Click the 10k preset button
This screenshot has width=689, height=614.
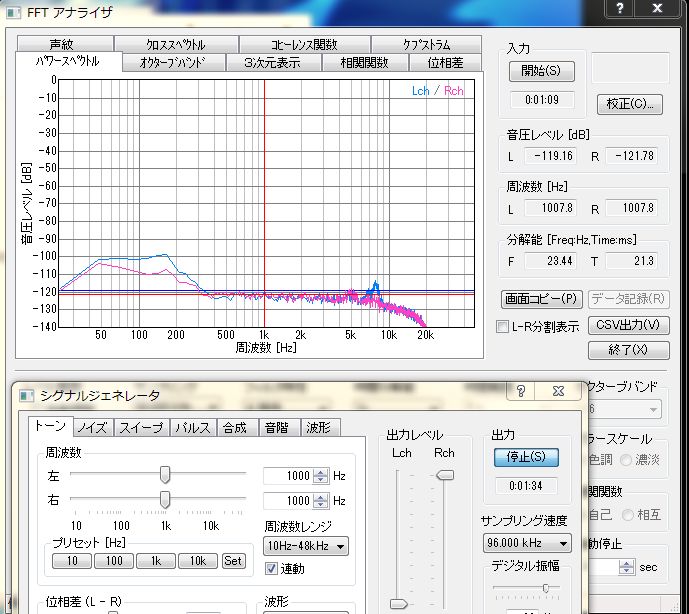point(198,561)
